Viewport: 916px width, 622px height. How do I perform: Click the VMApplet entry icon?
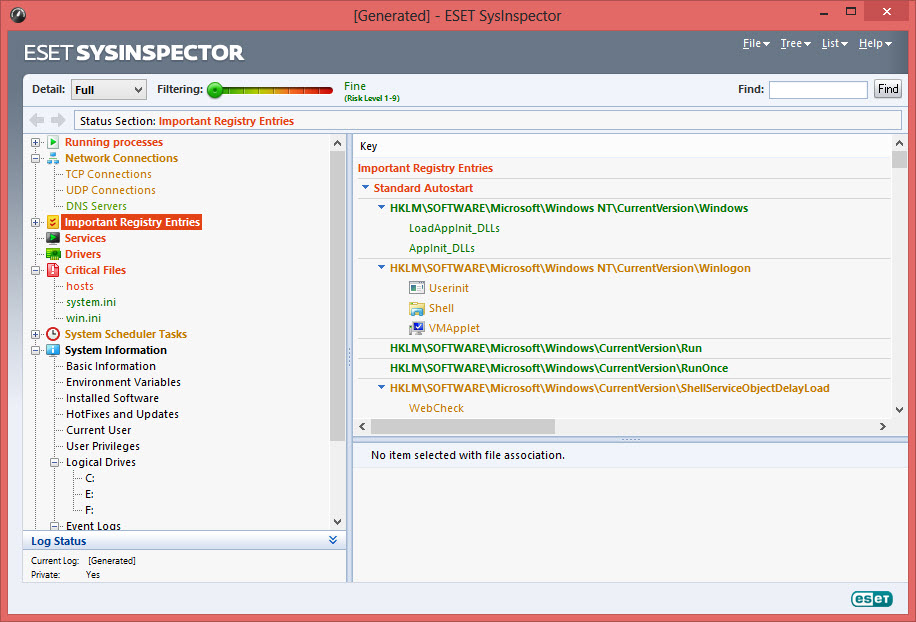coord(417,328)
